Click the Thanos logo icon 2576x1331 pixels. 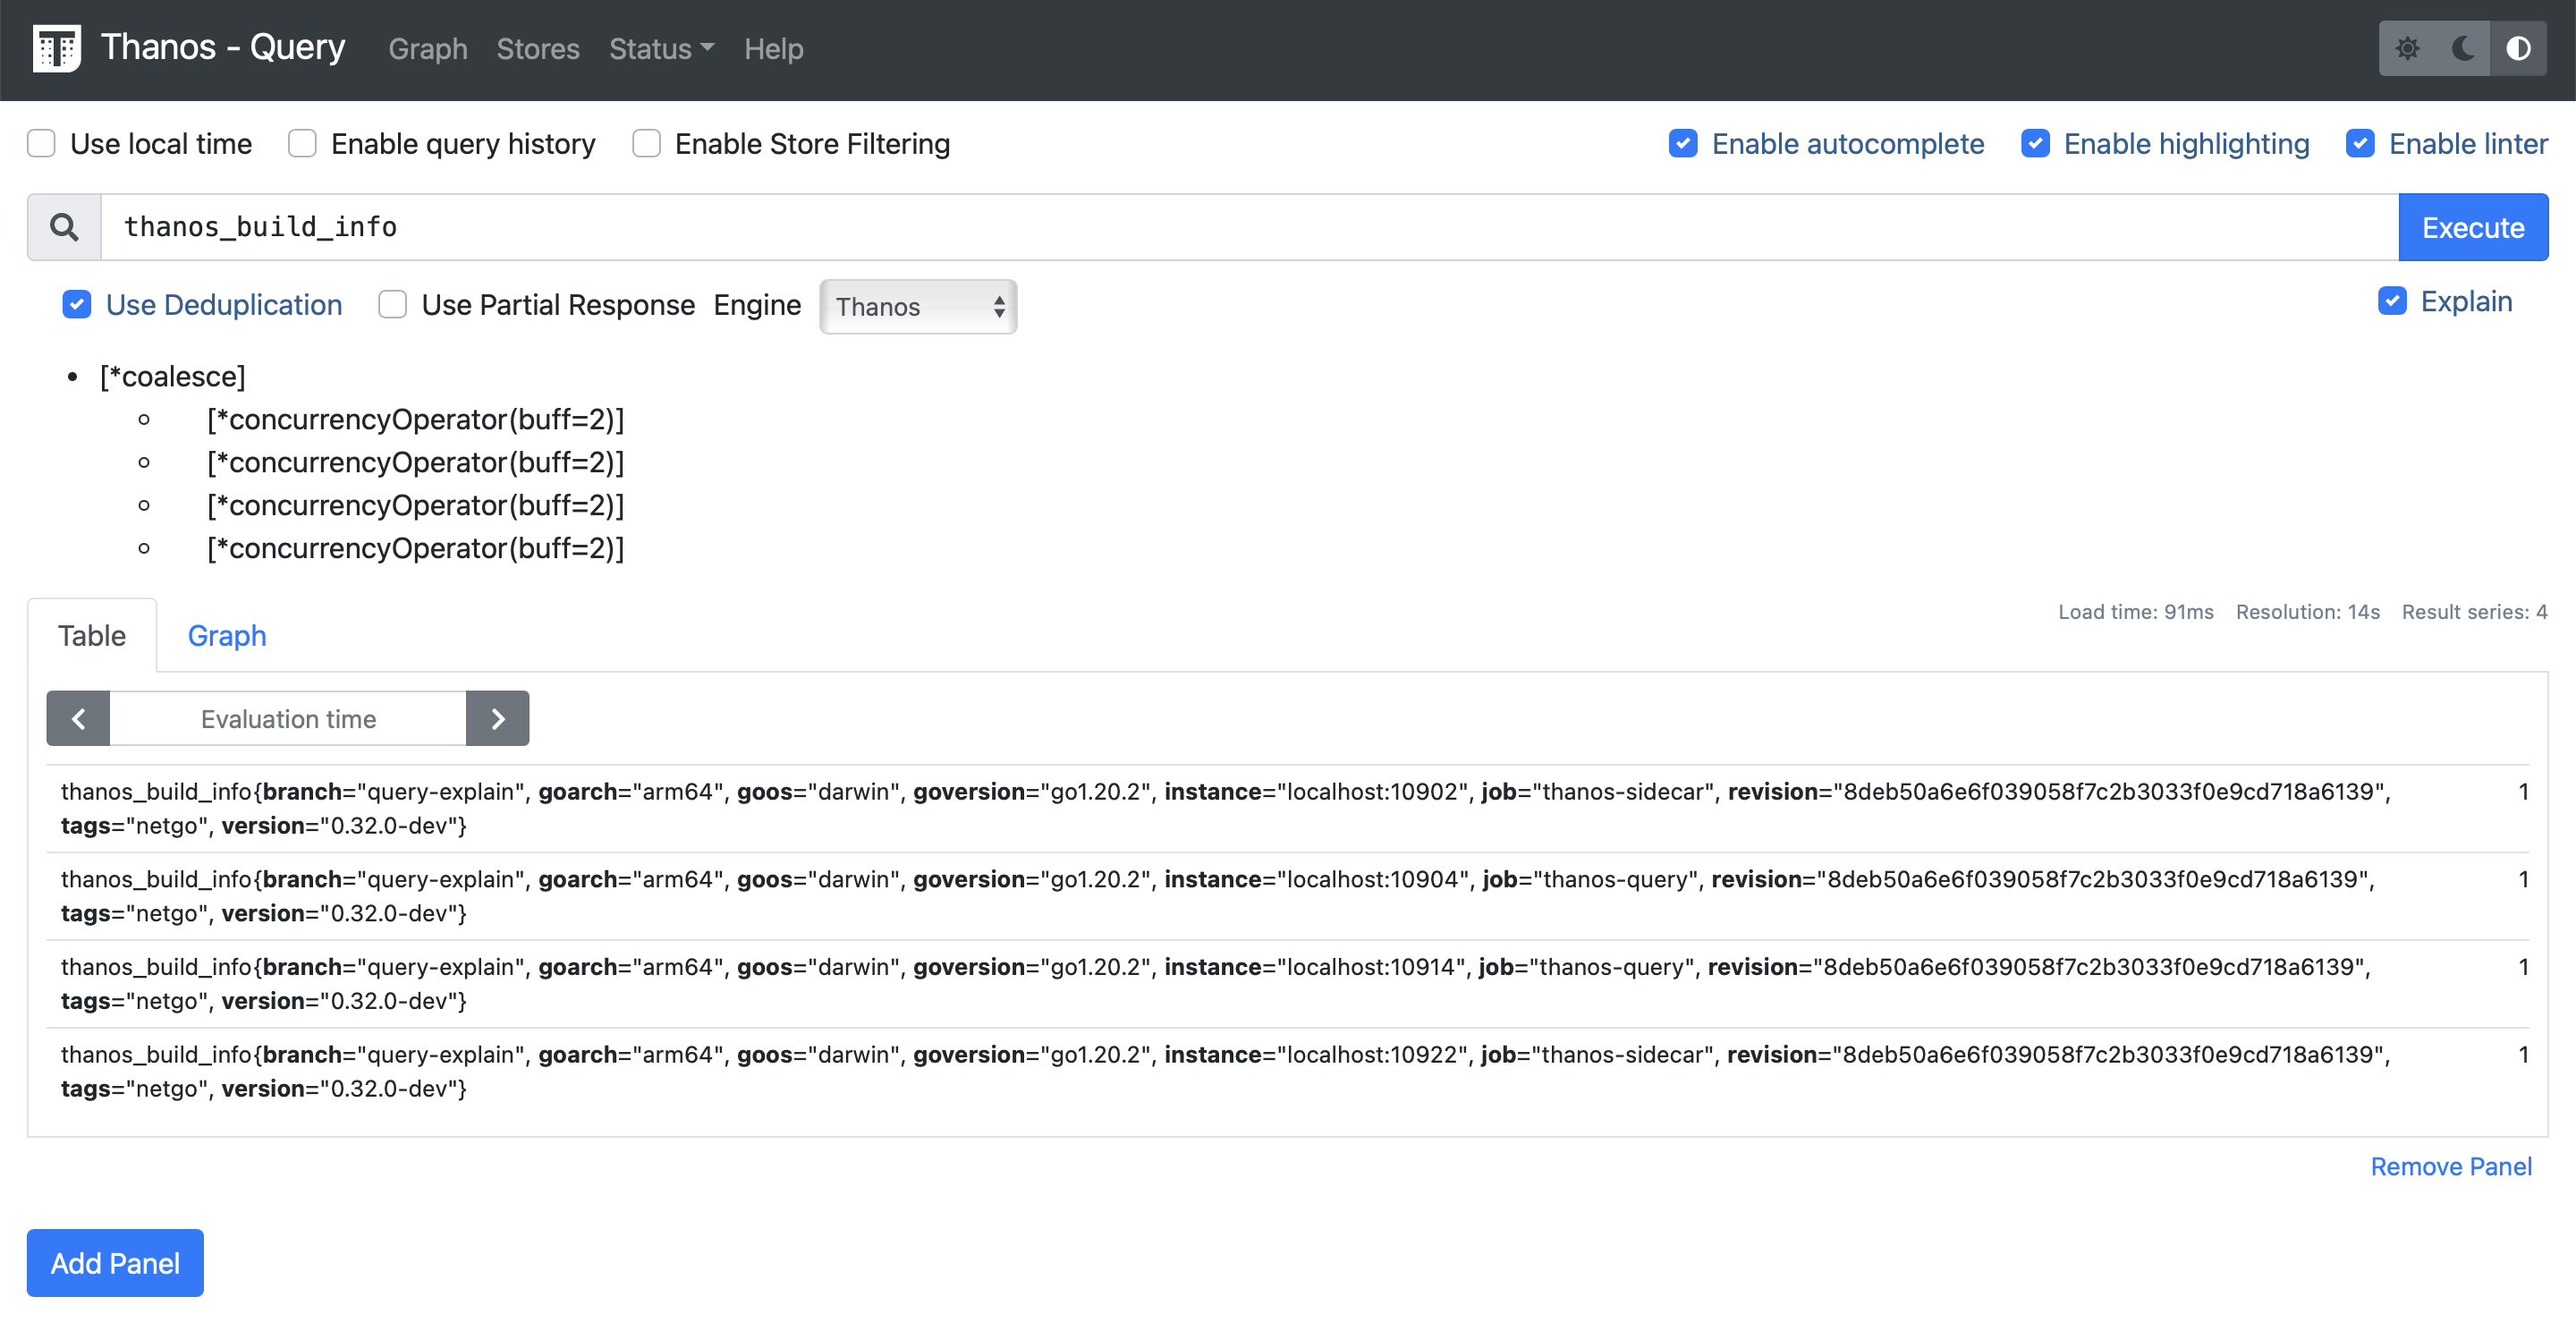point(56,48)
